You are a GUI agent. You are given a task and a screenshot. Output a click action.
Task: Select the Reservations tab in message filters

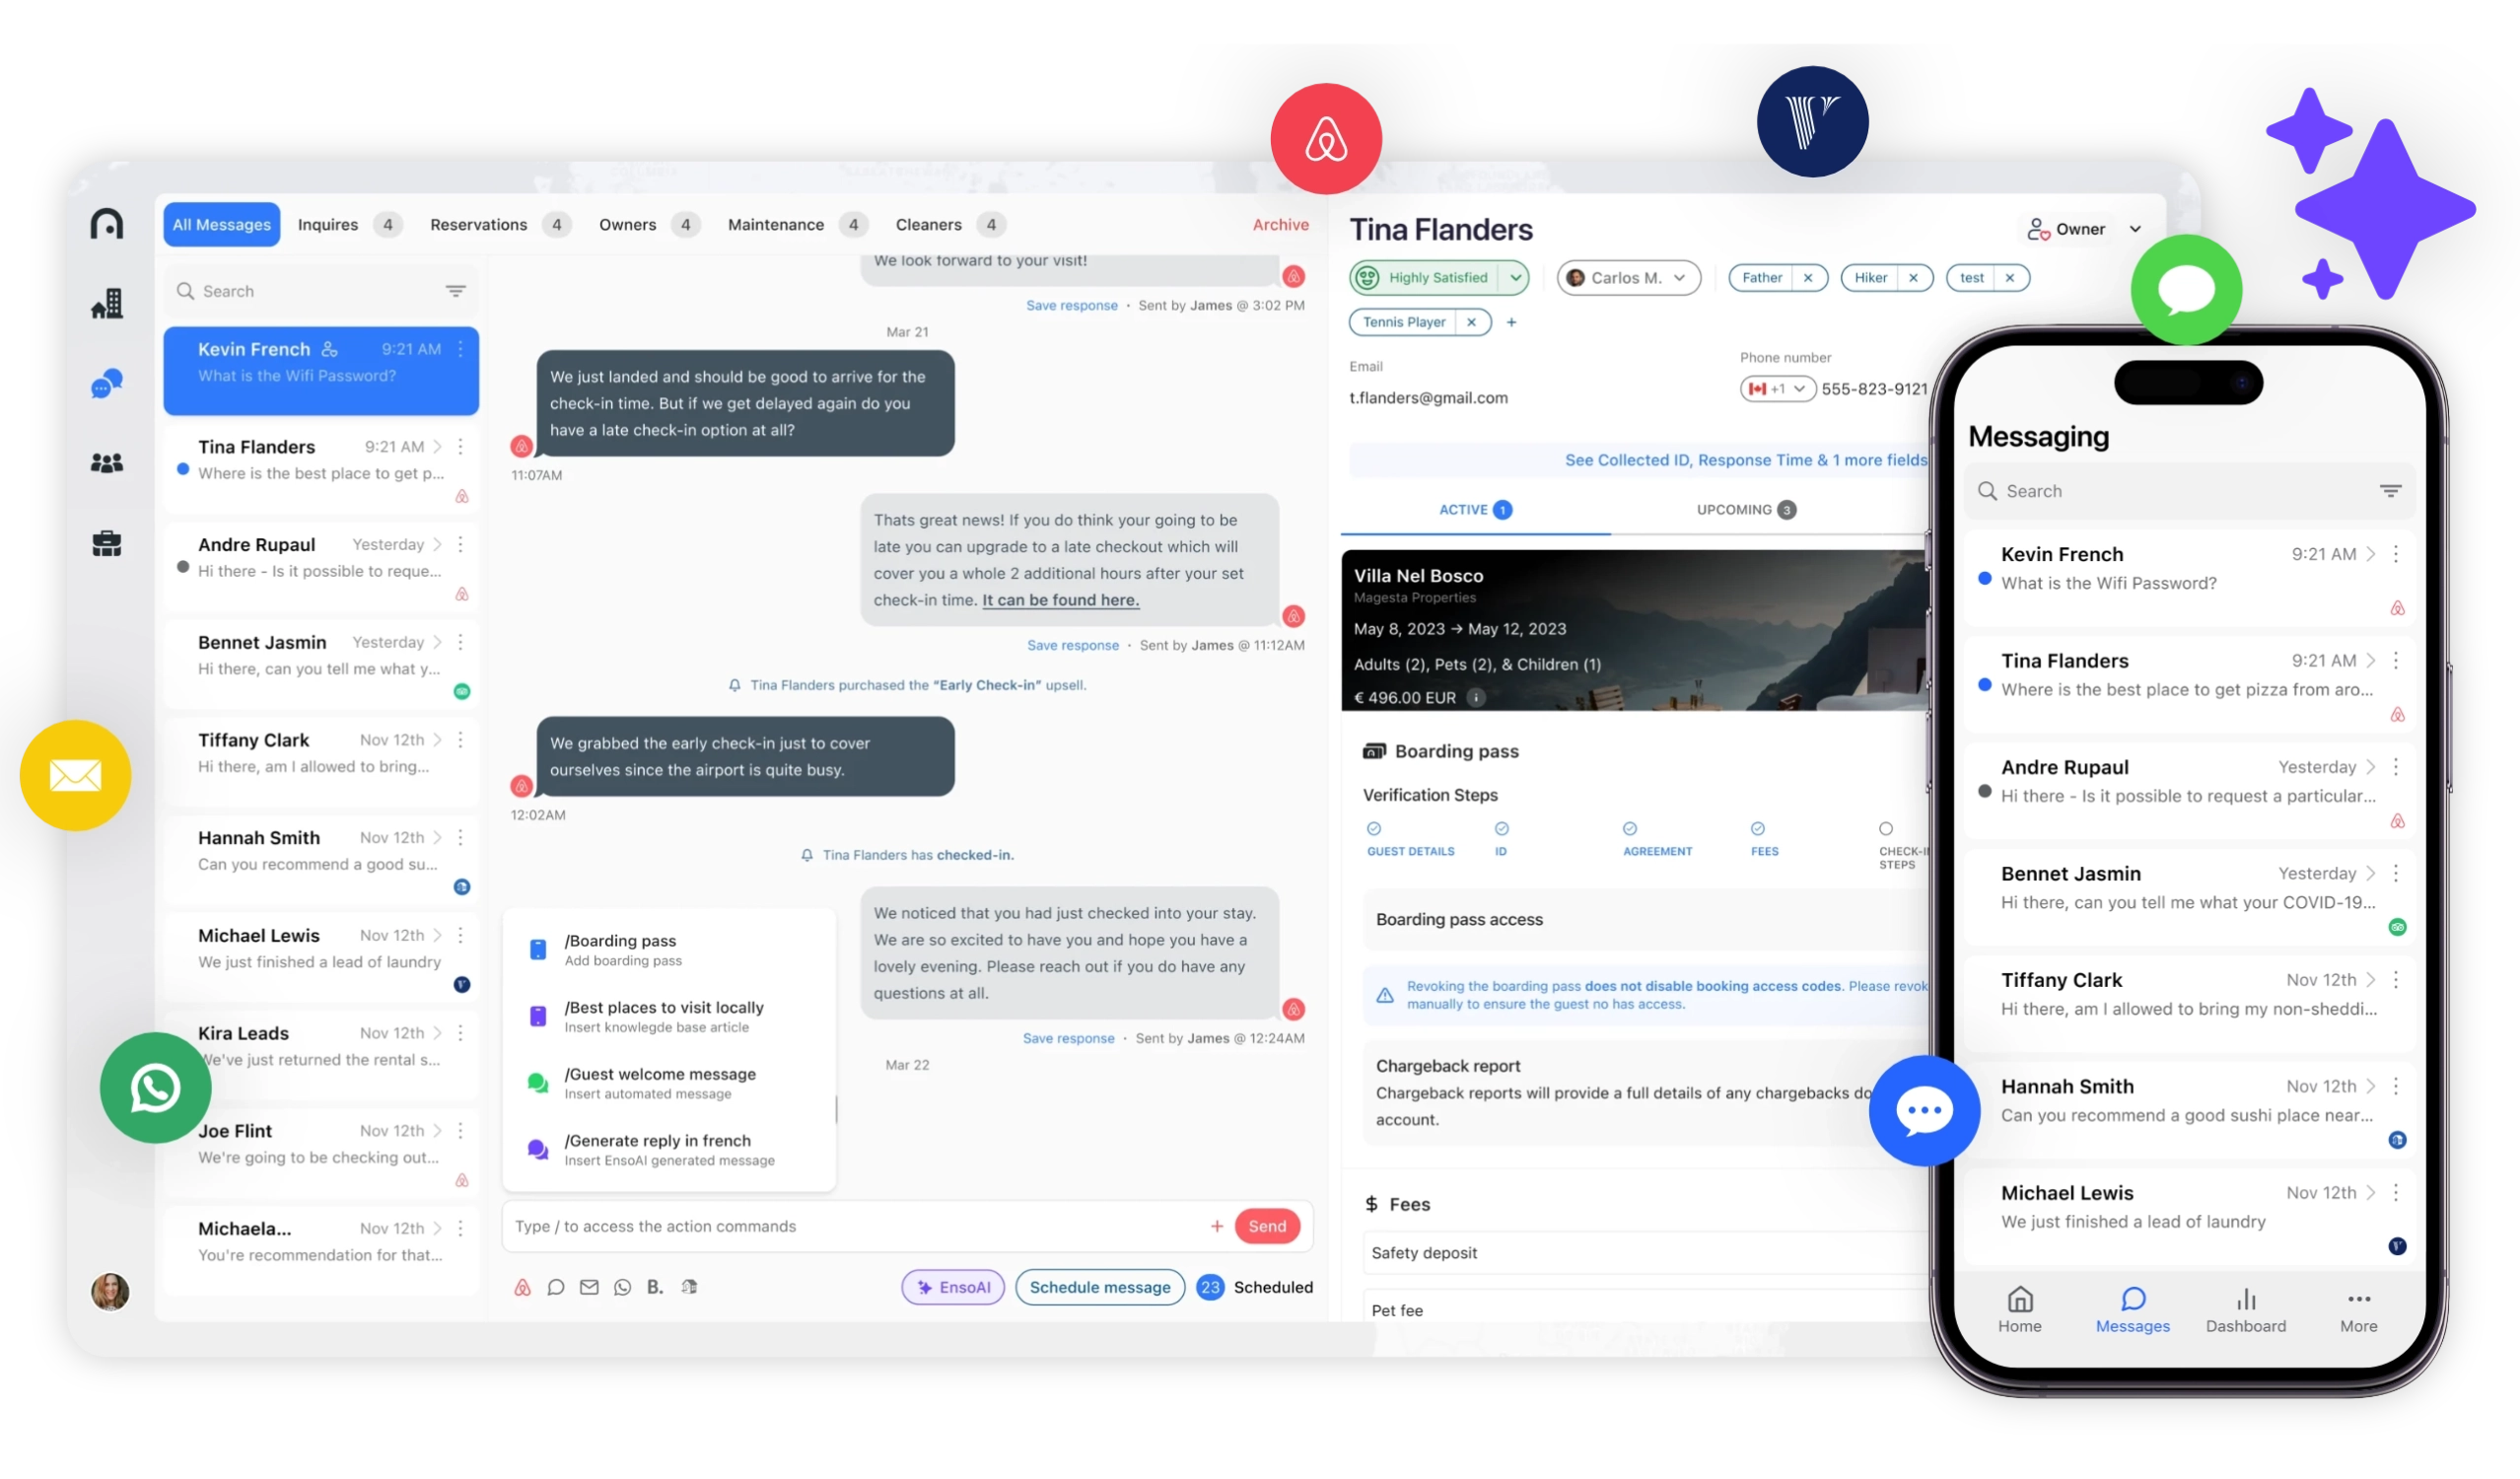click(x=480, y=224)
